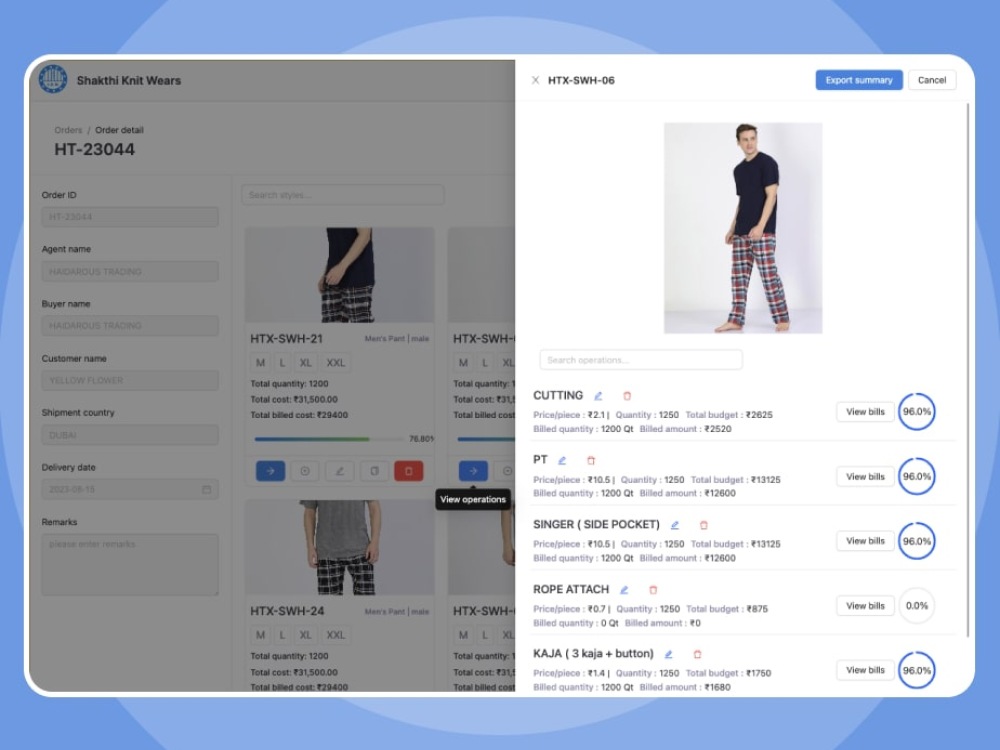Image resolution: width=1000 pixels, height=750 pixels.
Task: View operations arrow for HTX-SWH-21
Action: [270, 471]
